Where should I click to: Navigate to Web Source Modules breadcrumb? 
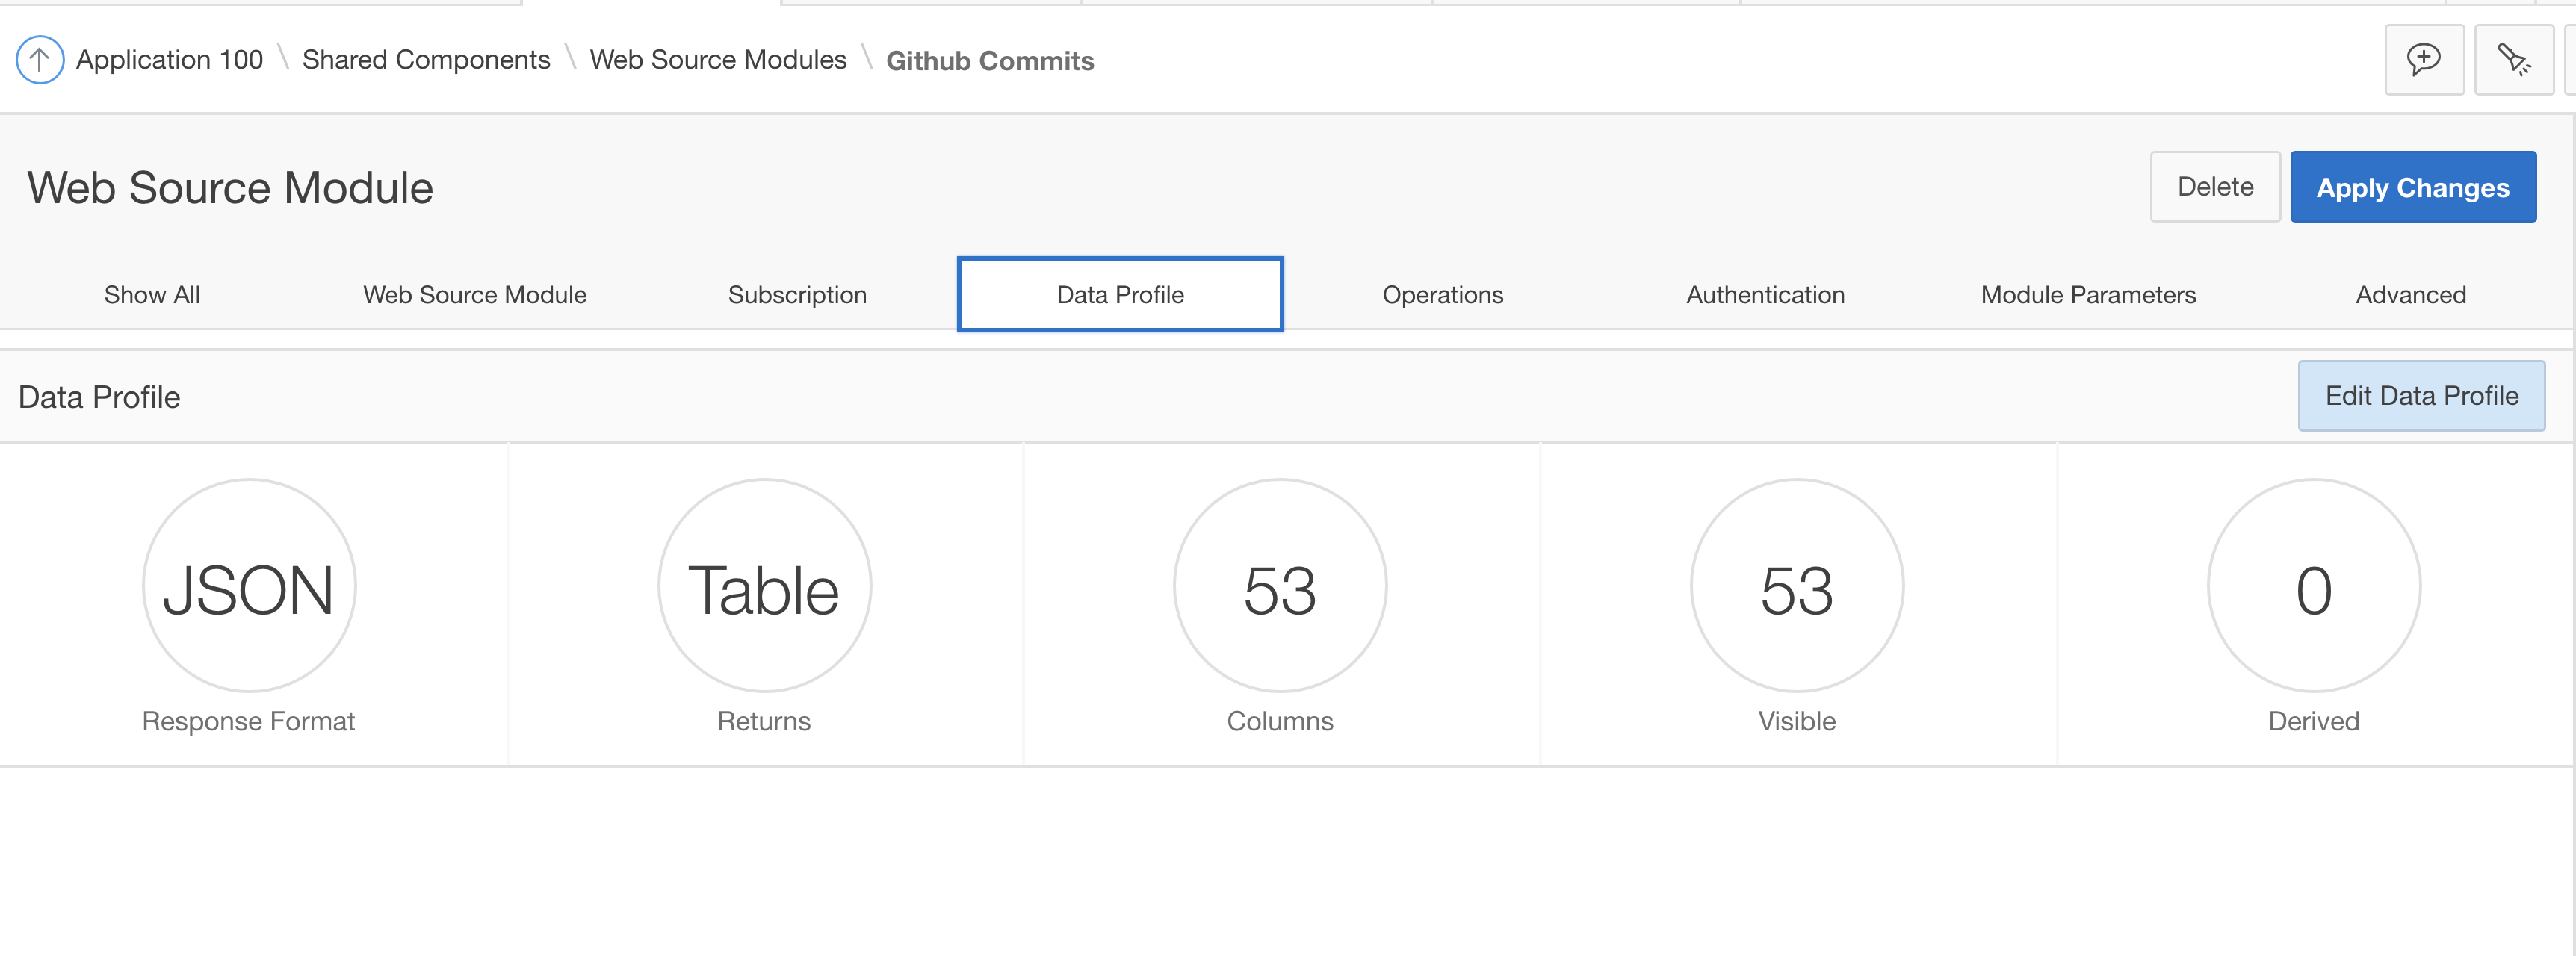tap(717, 60)
